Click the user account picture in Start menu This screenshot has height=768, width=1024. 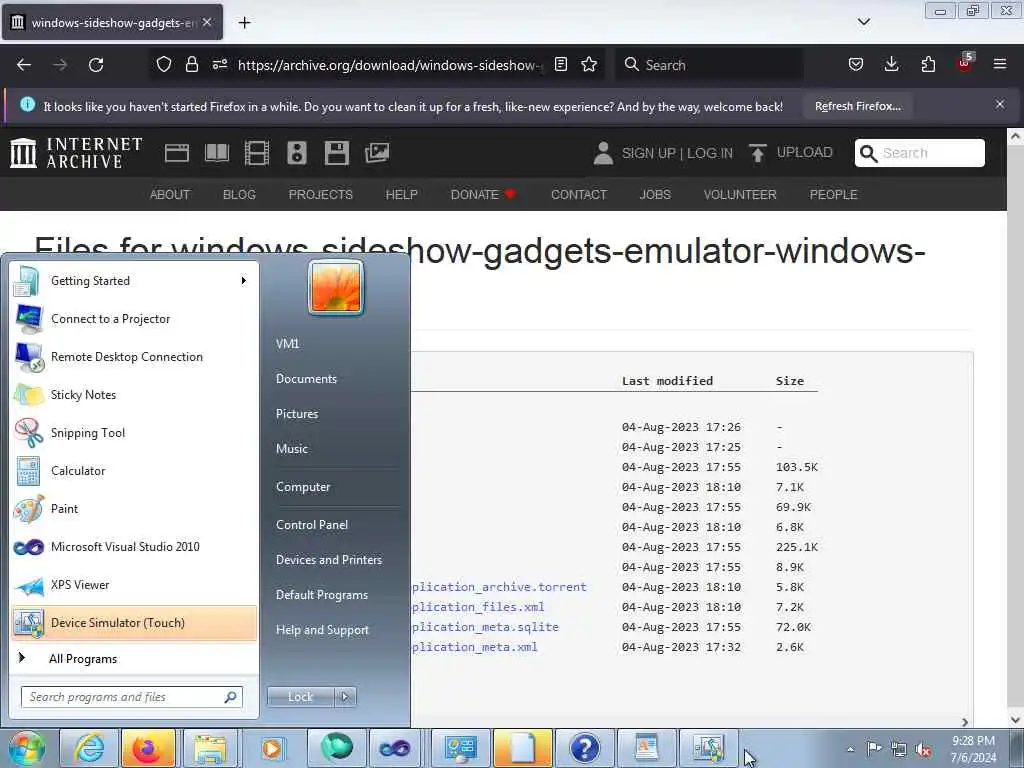pyautogui.click(x=336, y=287)
